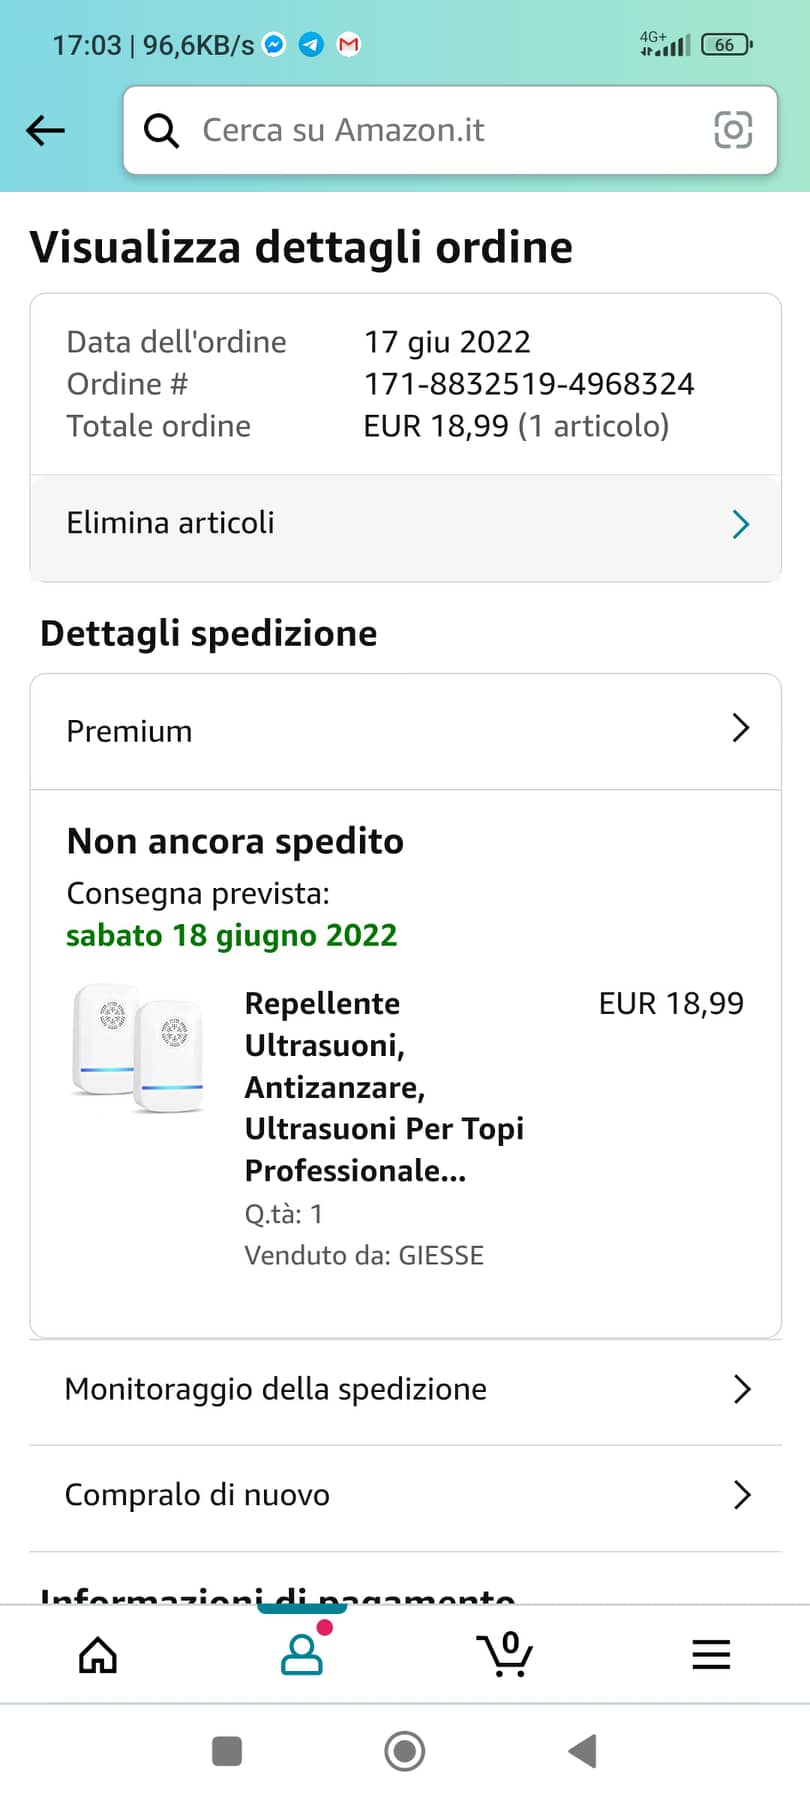Expand the Premium shipping chevron

[741, 729]
